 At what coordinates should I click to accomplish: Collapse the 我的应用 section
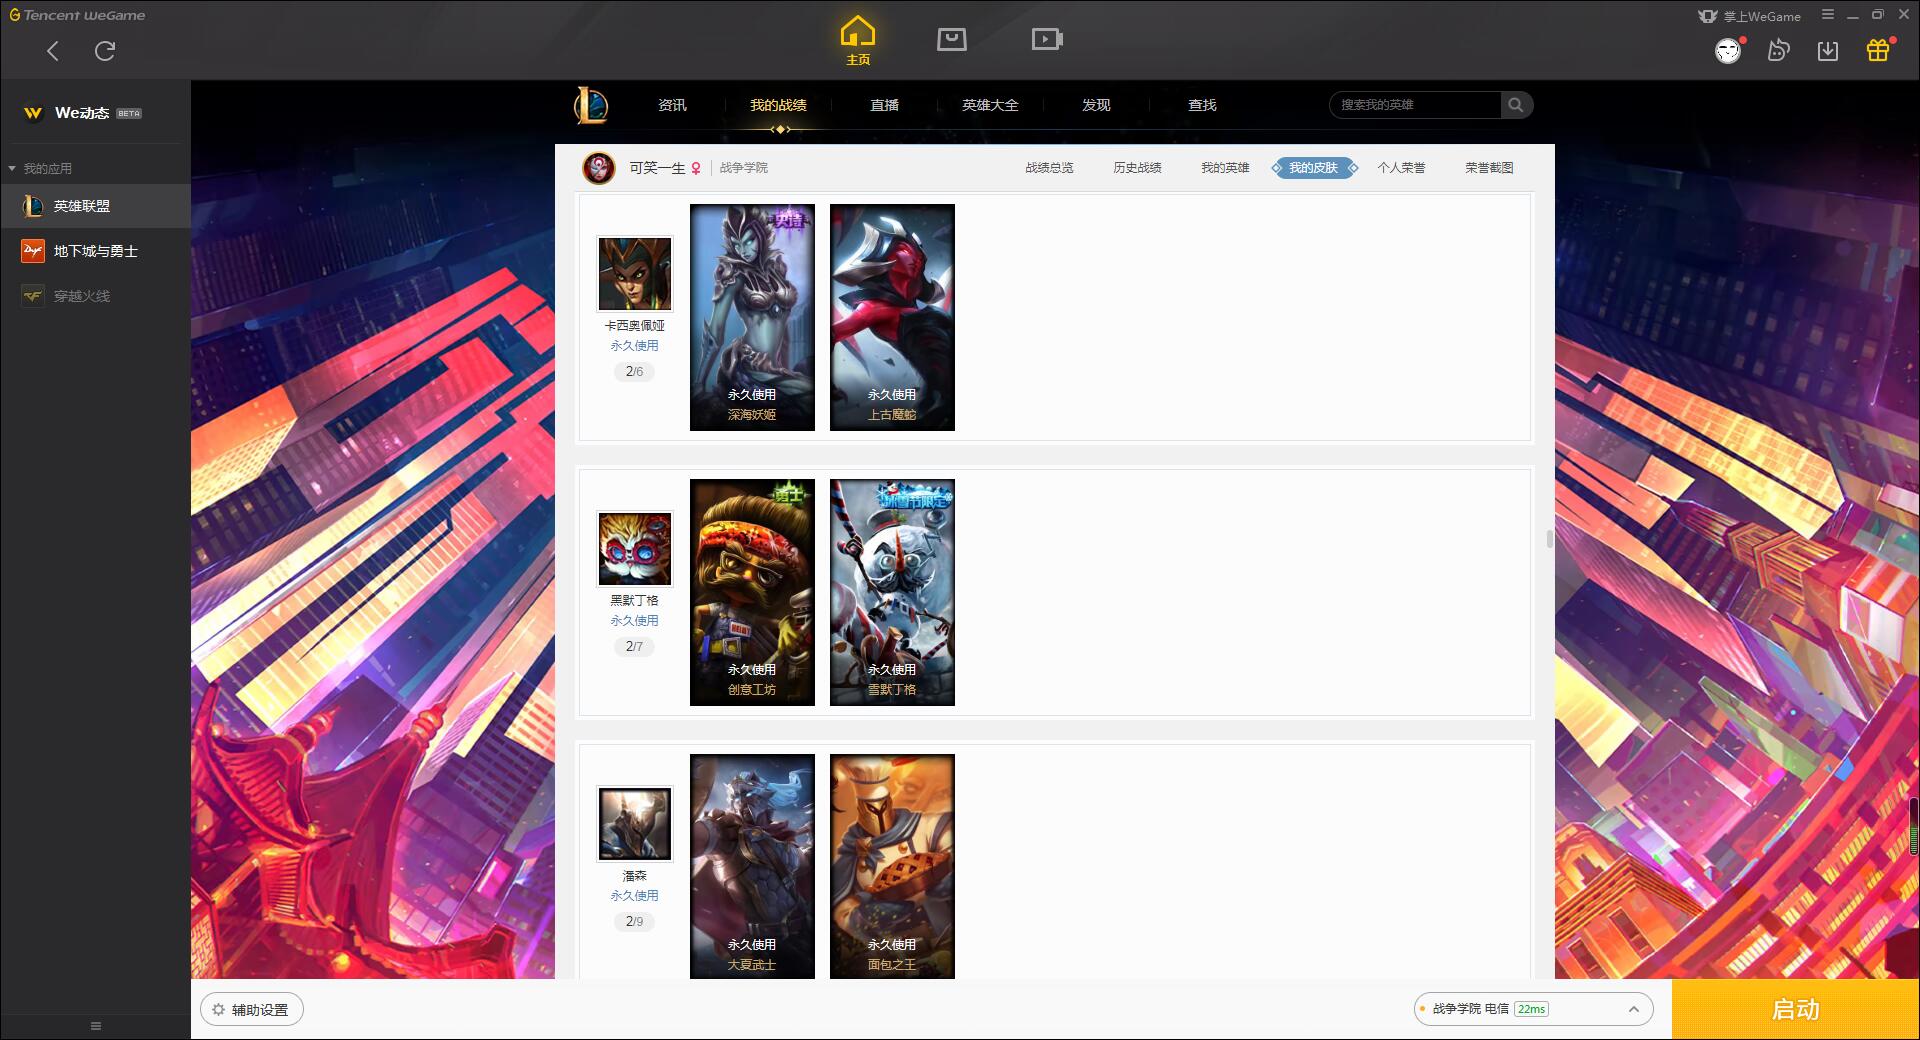[40, 168]
